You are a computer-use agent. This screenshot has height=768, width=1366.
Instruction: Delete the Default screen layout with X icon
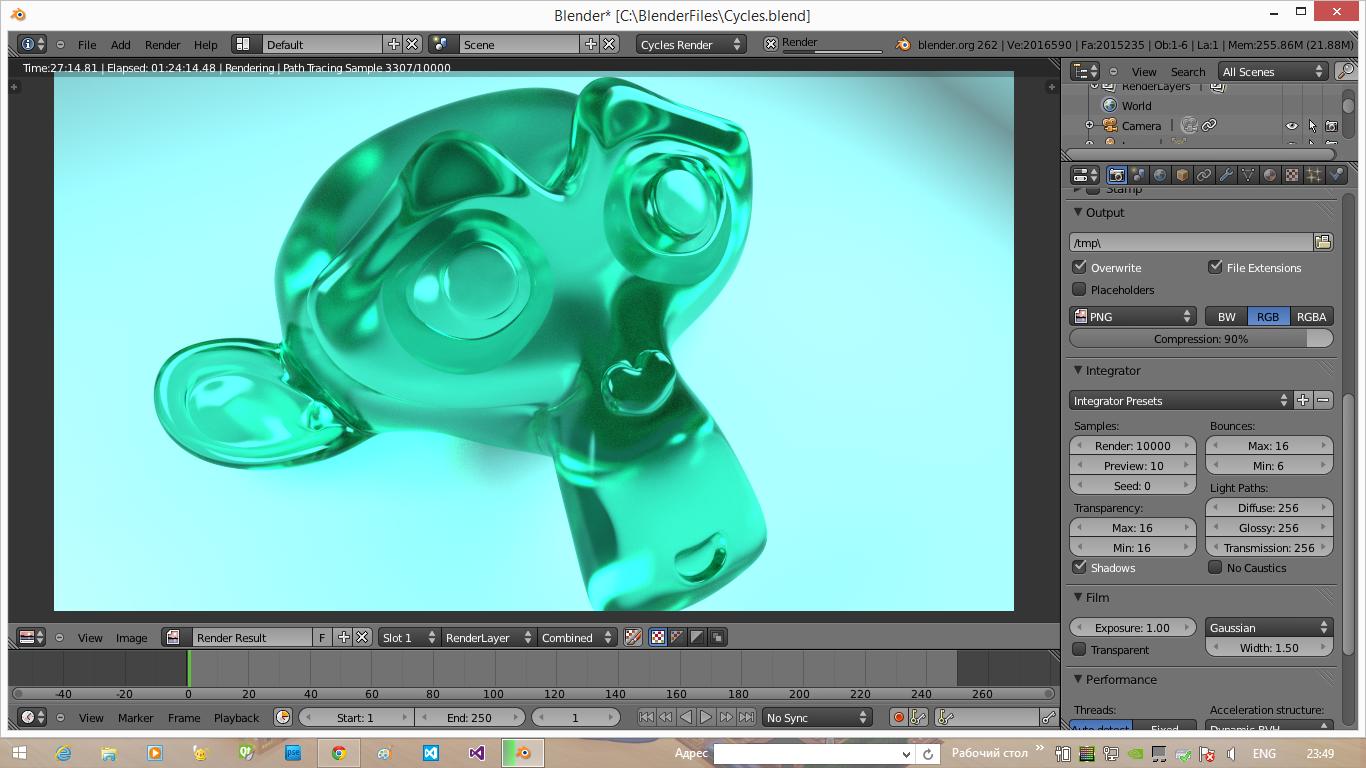[412, 44]
